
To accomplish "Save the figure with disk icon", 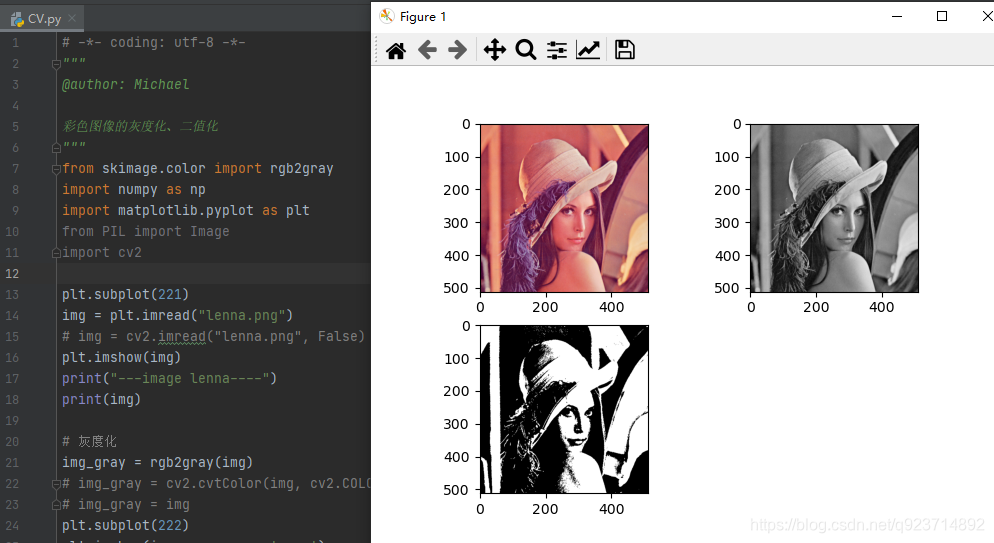I will click(x=624, y=50).
